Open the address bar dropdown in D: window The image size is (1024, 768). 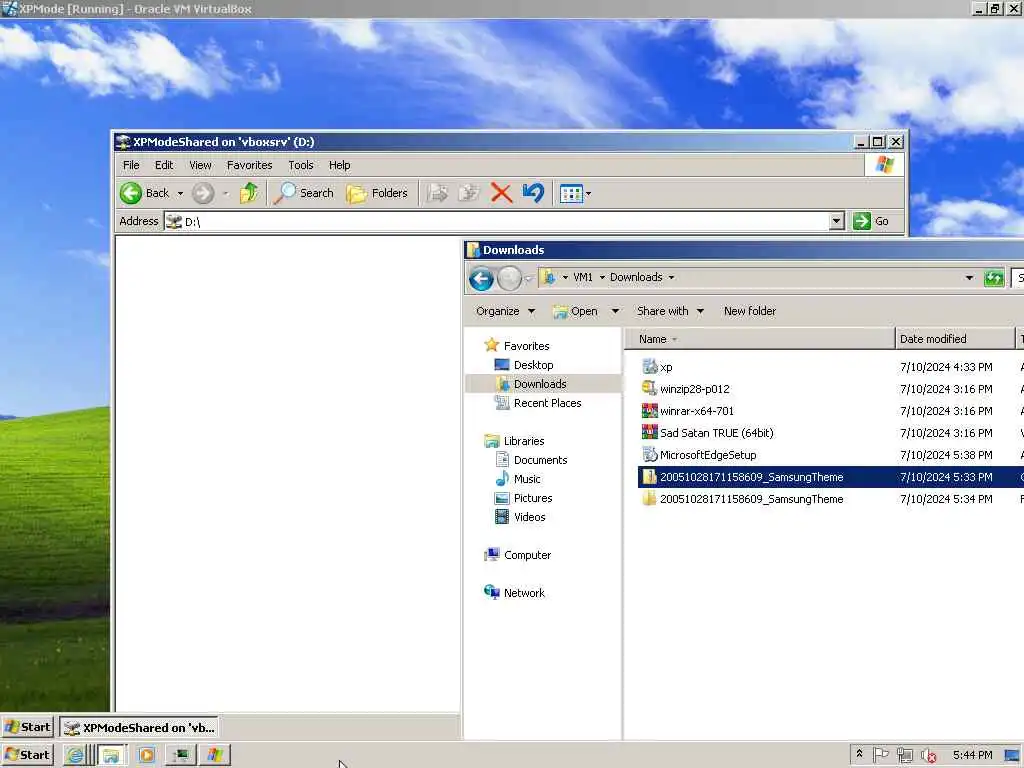pos(837,221)
